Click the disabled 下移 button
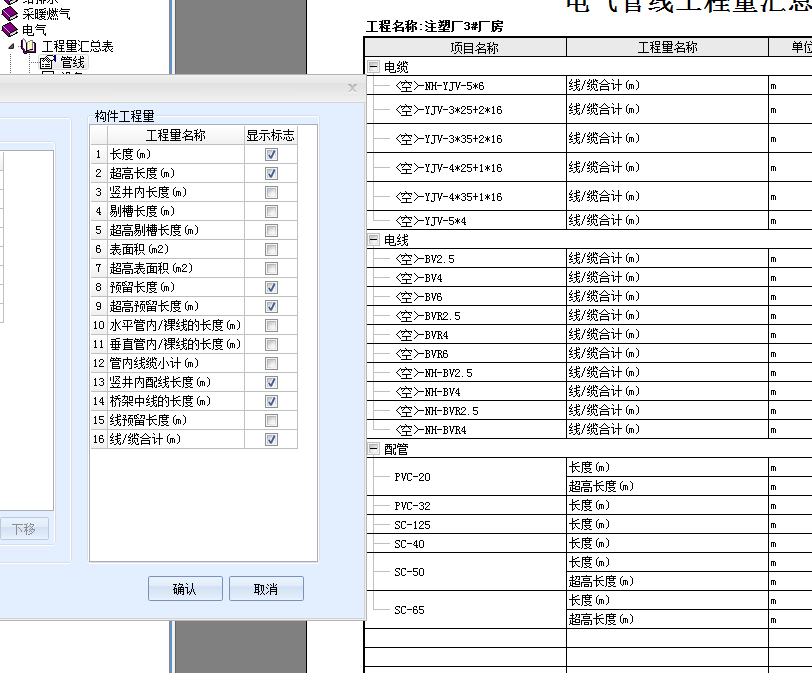This screenshot has width=812, height=673. click(24, 529)
